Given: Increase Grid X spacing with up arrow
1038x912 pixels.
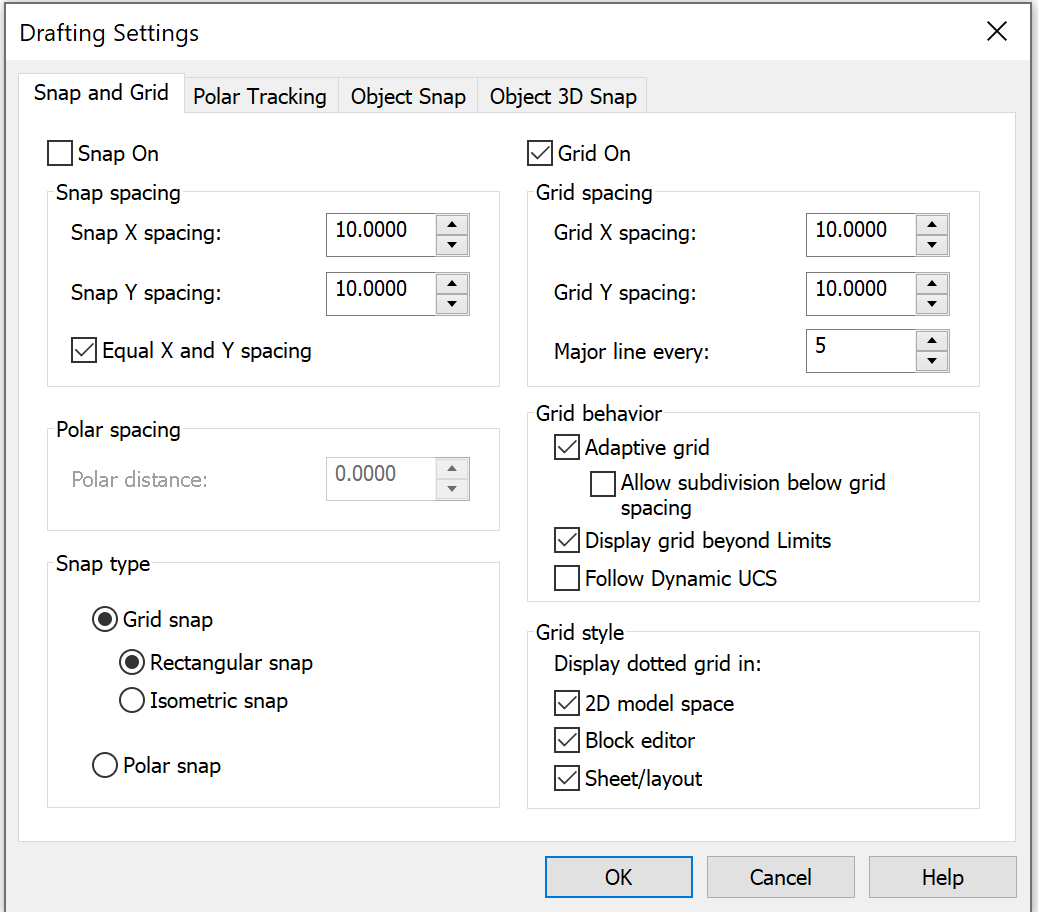Looking at the screenshot, I should pos(932,225).
